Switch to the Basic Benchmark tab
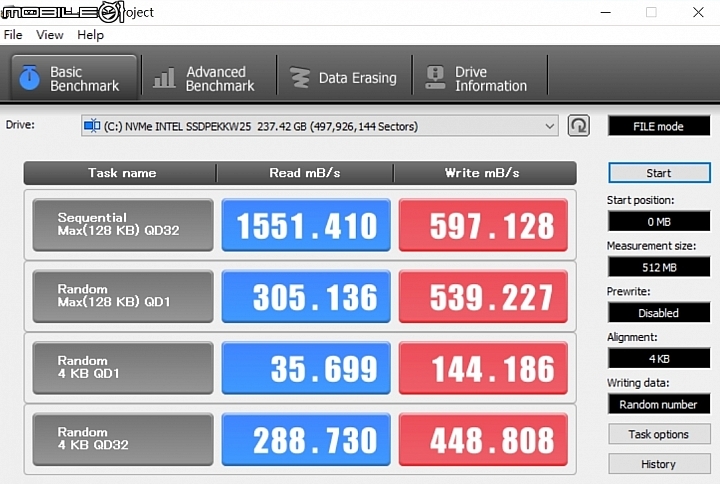 pyautogui.click(x=74, y=78)
